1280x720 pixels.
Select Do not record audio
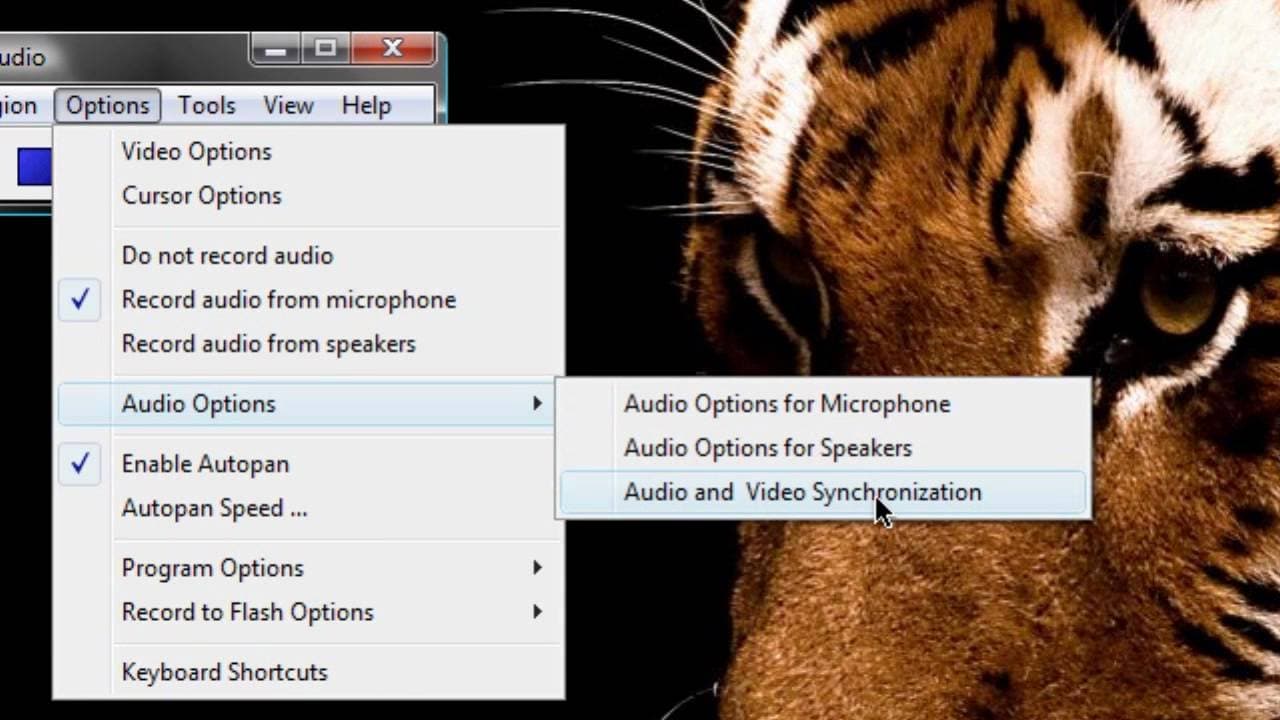tap(227, 255)
